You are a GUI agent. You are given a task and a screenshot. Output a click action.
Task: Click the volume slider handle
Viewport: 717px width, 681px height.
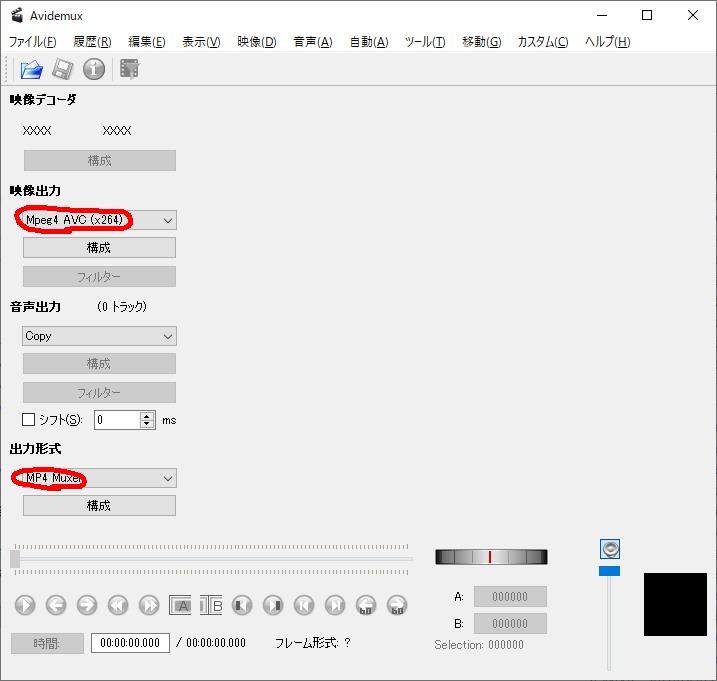609,571
